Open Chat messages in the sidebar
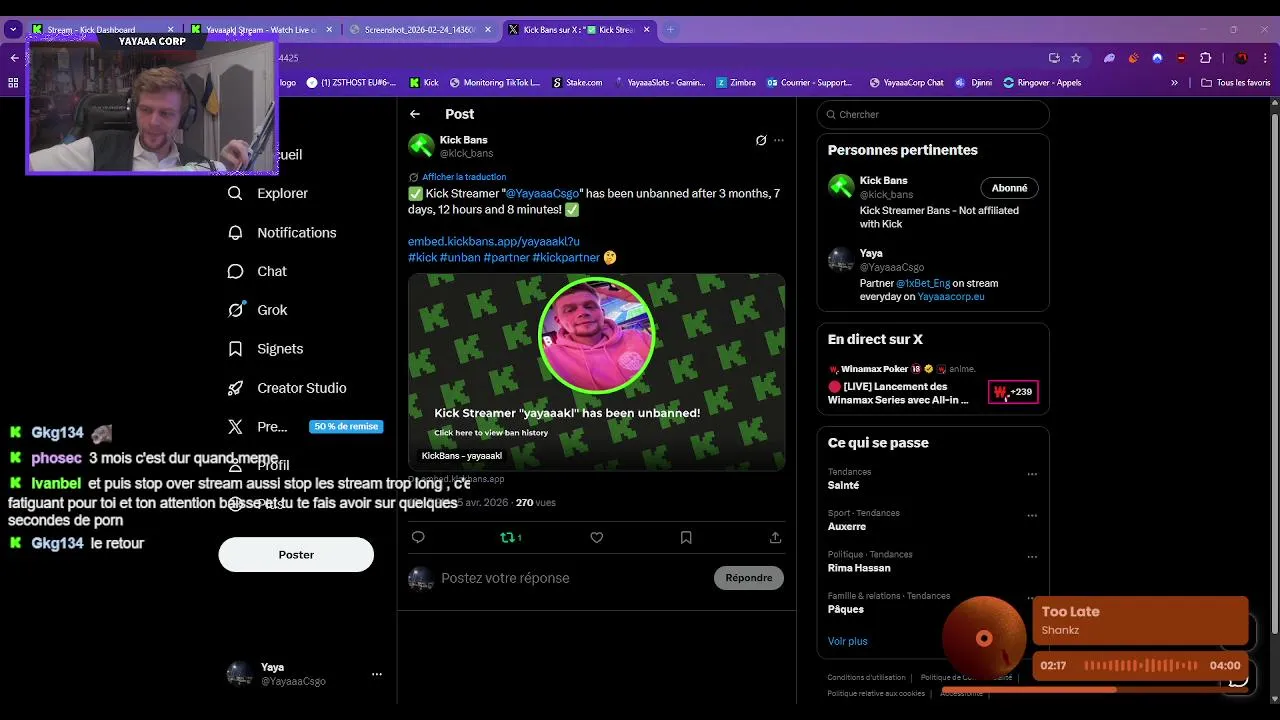The height and width of the screenshot is (720, 1280). click(x=257, y=271)
